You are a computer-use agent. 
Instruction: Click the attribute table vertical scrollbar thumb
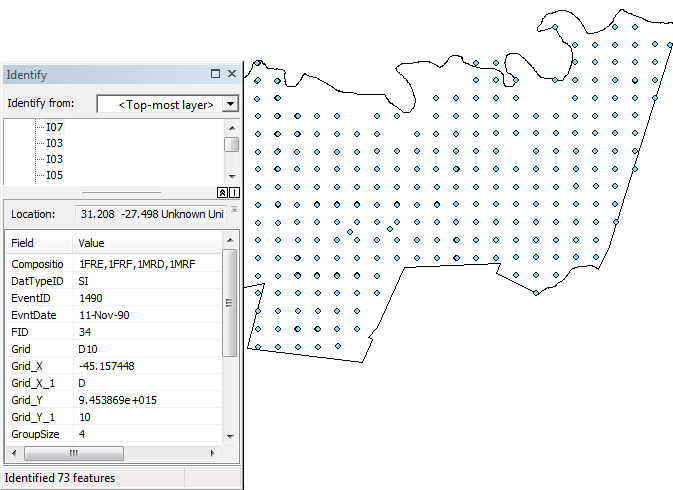click(x=230, y=303)
